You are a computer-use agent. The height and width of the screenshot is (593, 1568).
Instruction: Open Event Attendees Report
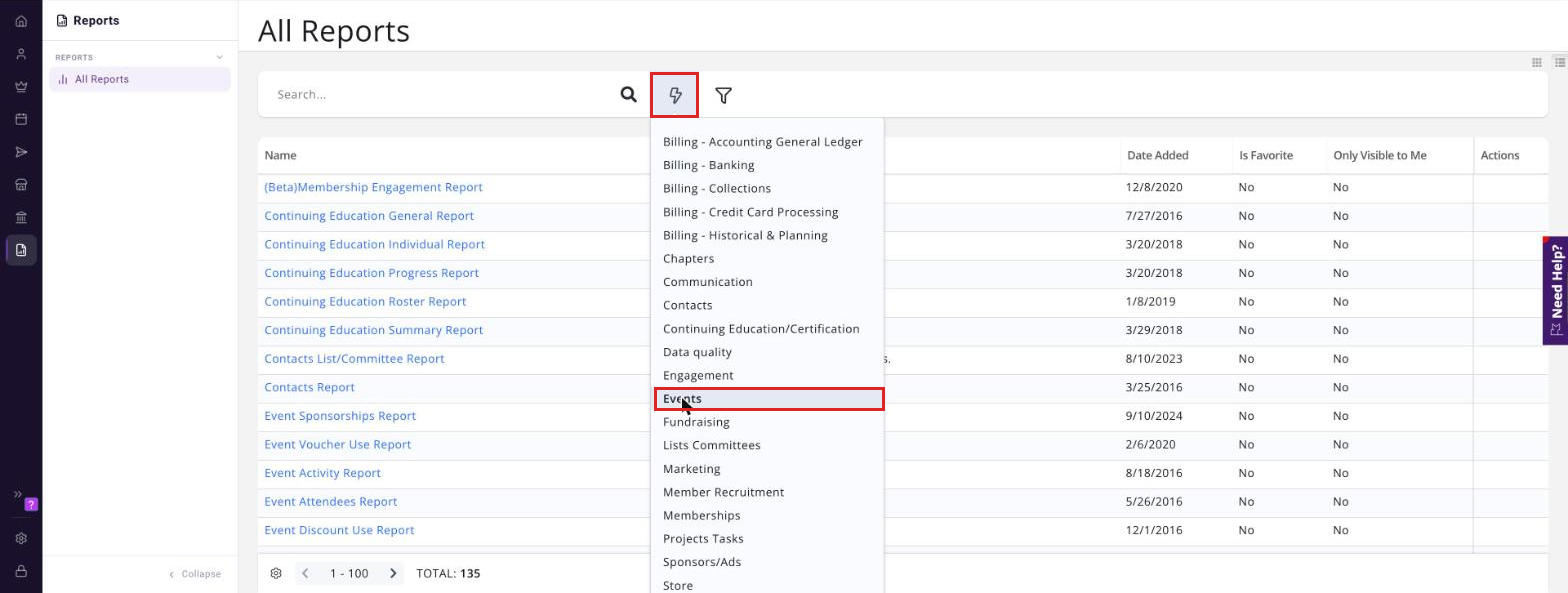tap(330, 501)
